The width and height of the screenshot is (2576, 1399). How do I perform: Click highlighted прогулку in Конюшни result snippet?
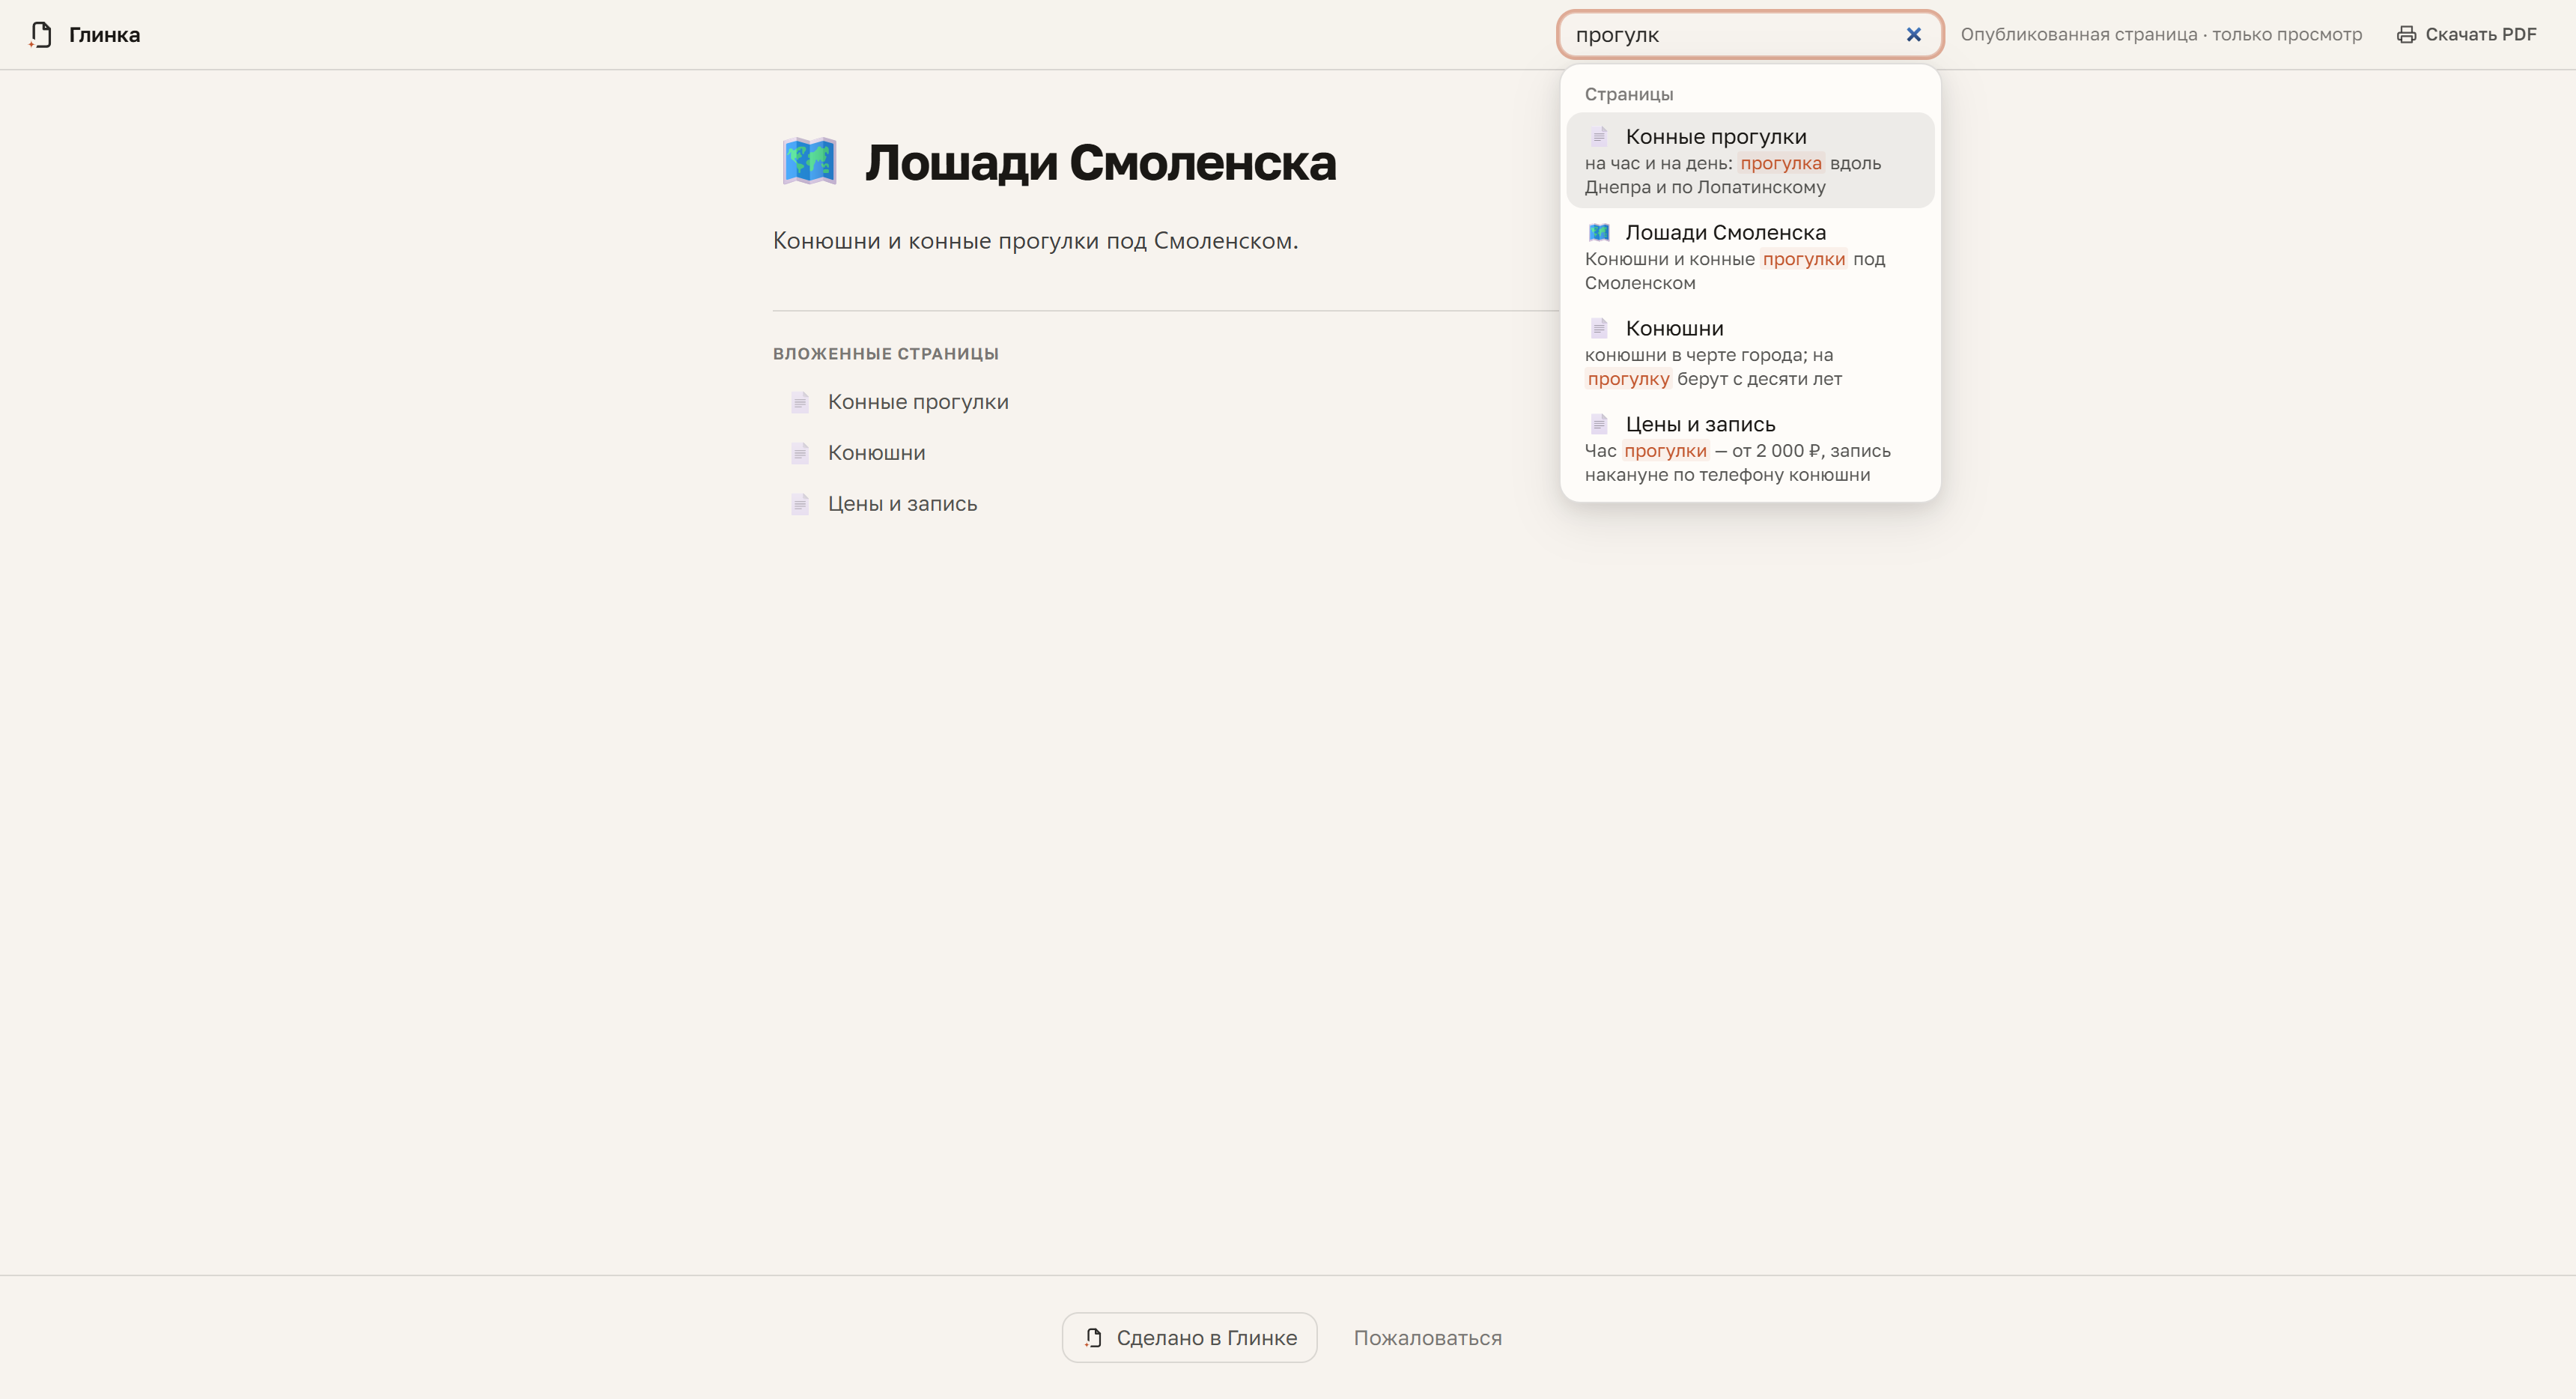coord(1628,379)
